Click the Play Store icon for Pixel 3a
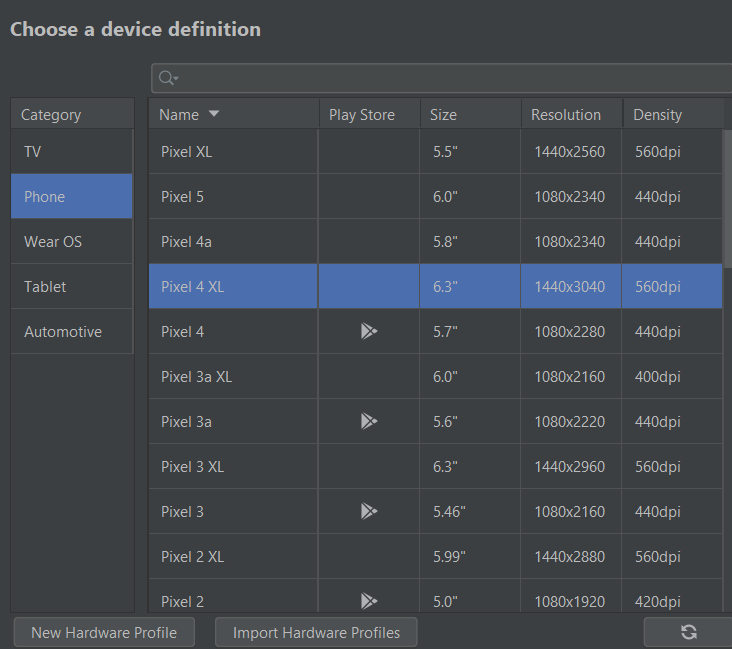Viewport: 732px width, 649px height. (x=369, y=421)
